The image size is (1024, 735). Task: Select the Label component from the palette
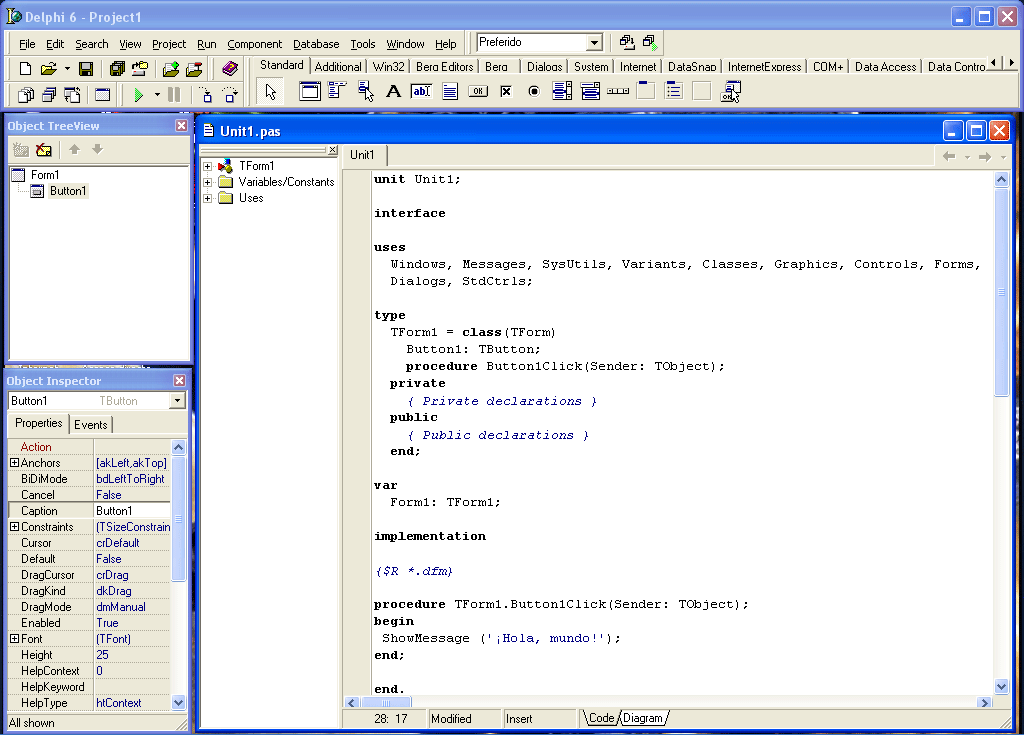(392, 91)
